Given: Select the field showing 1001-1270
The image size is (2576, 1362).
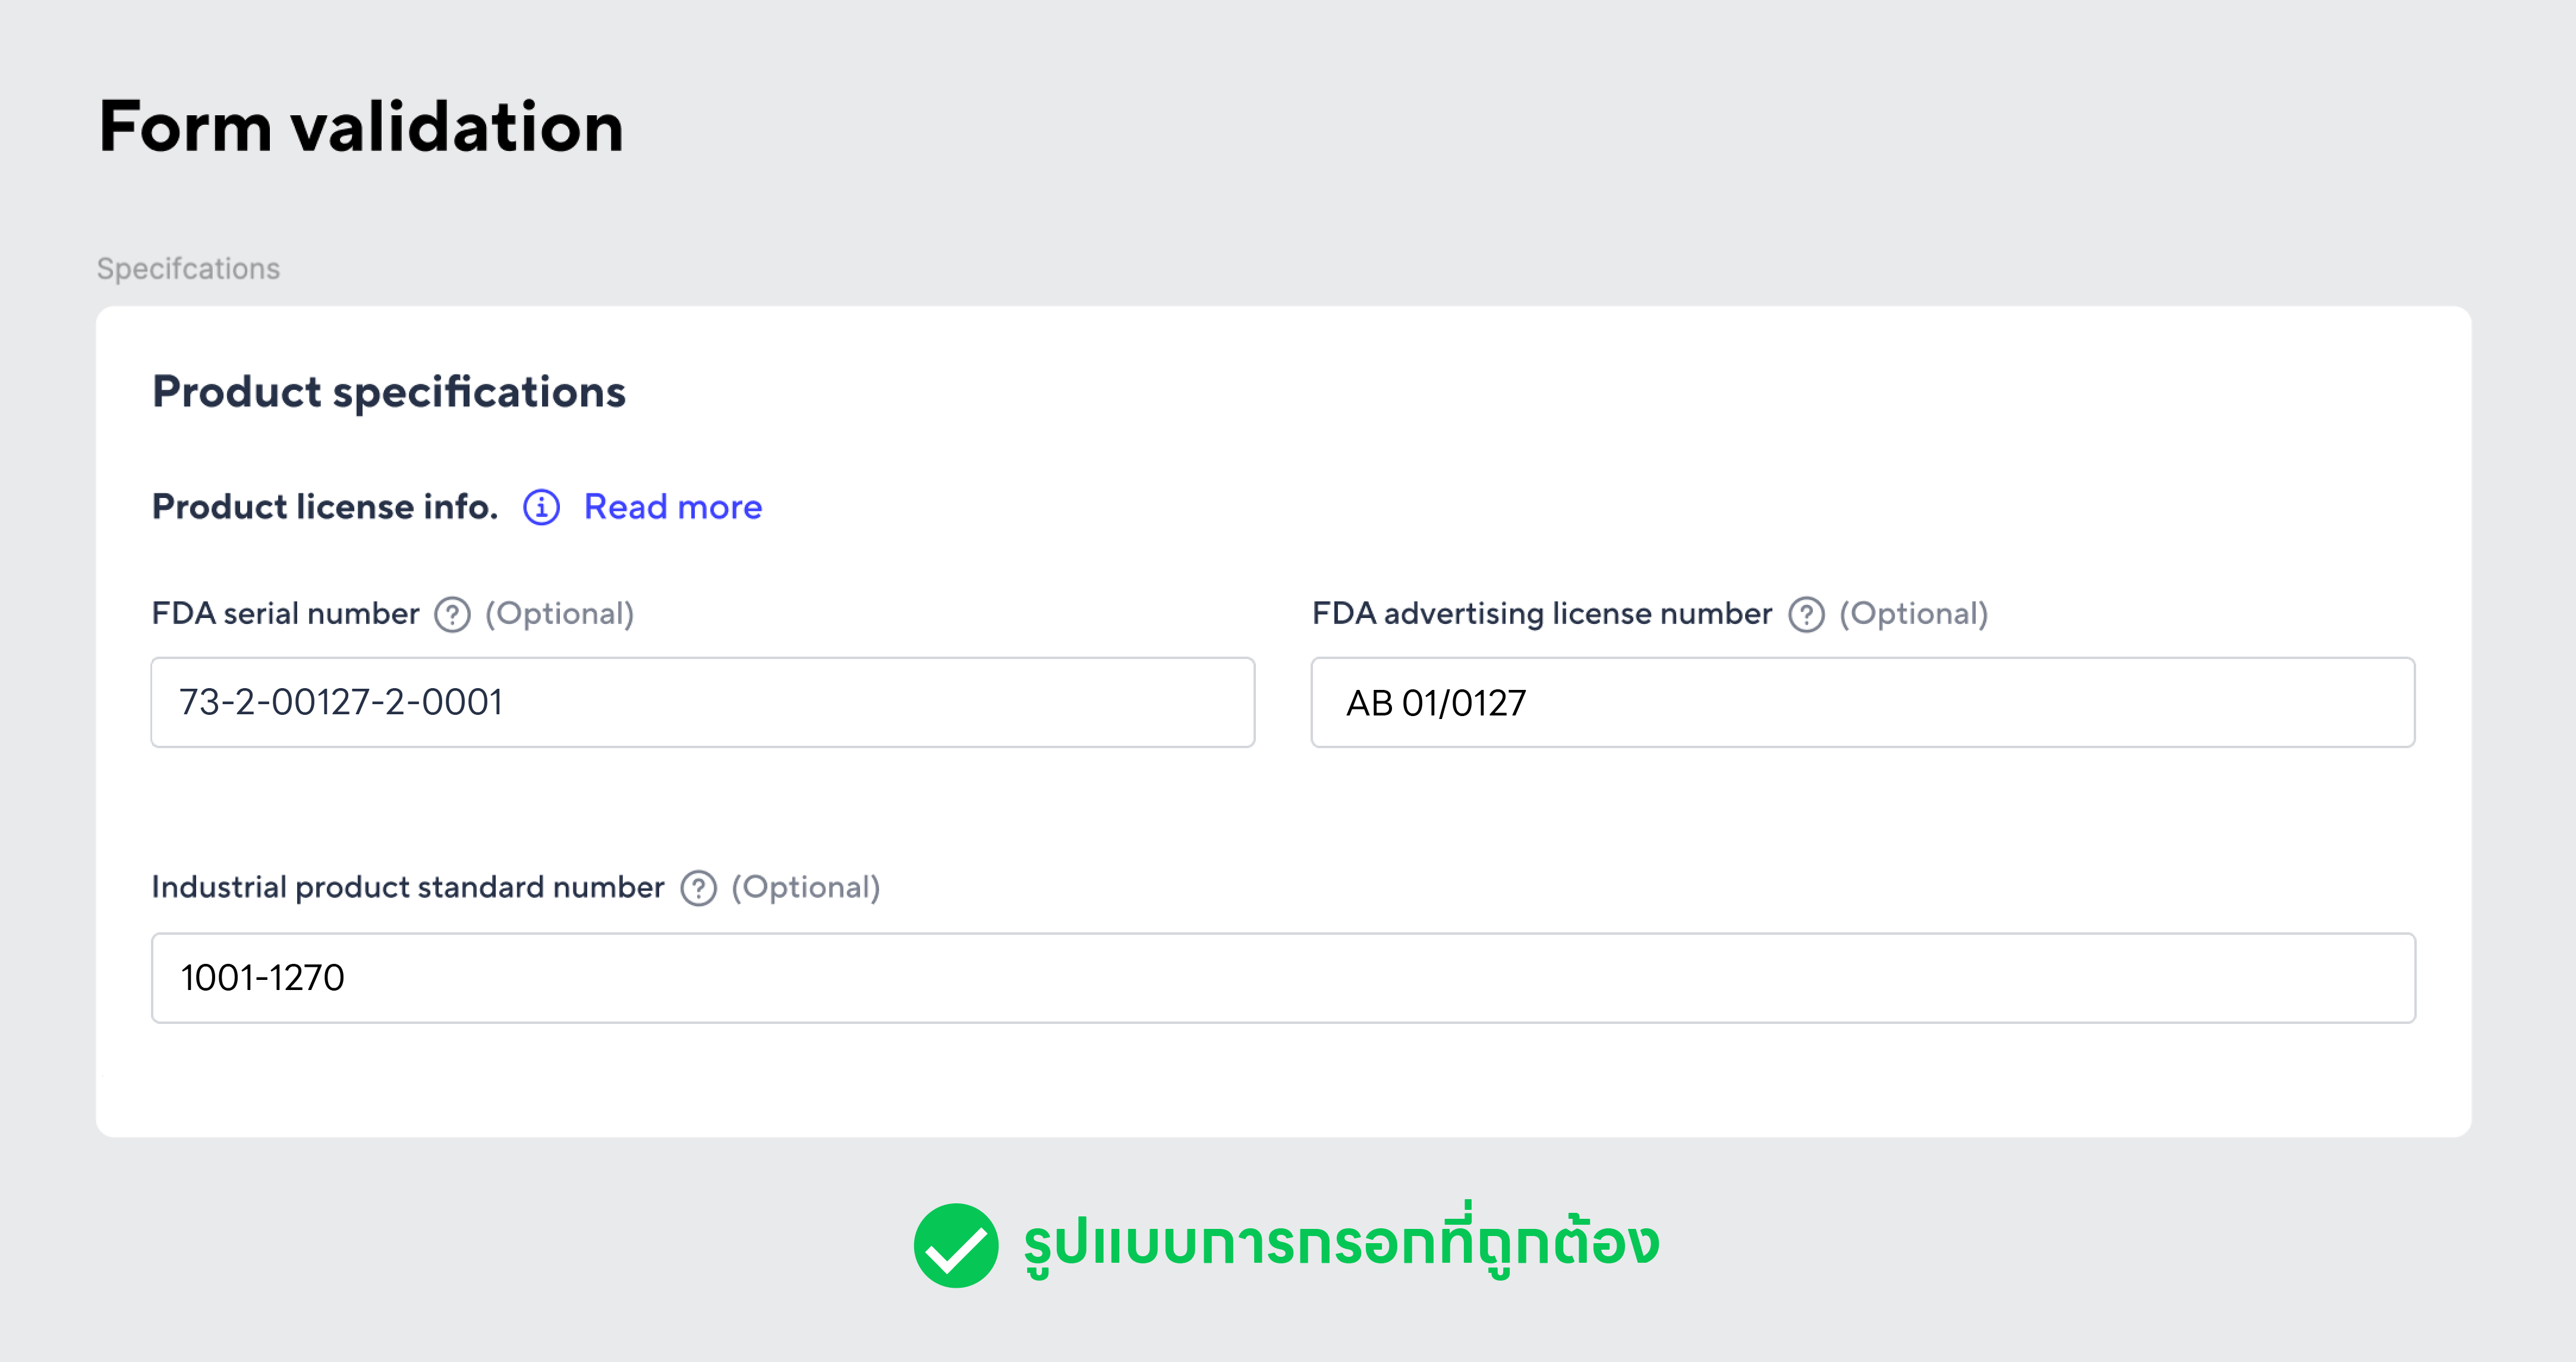Looking at the screenshot, I should [1283, 977].
